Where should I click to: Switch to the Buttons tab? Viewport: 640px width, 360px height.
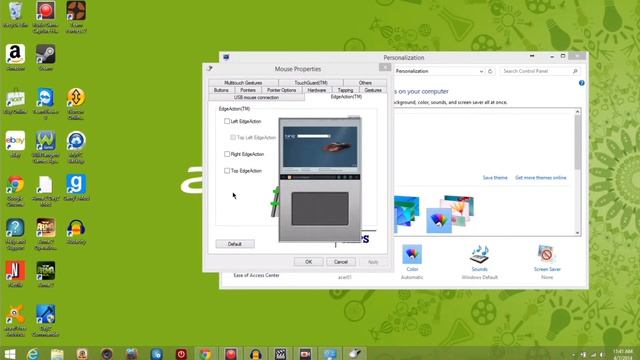click(221, 90)
